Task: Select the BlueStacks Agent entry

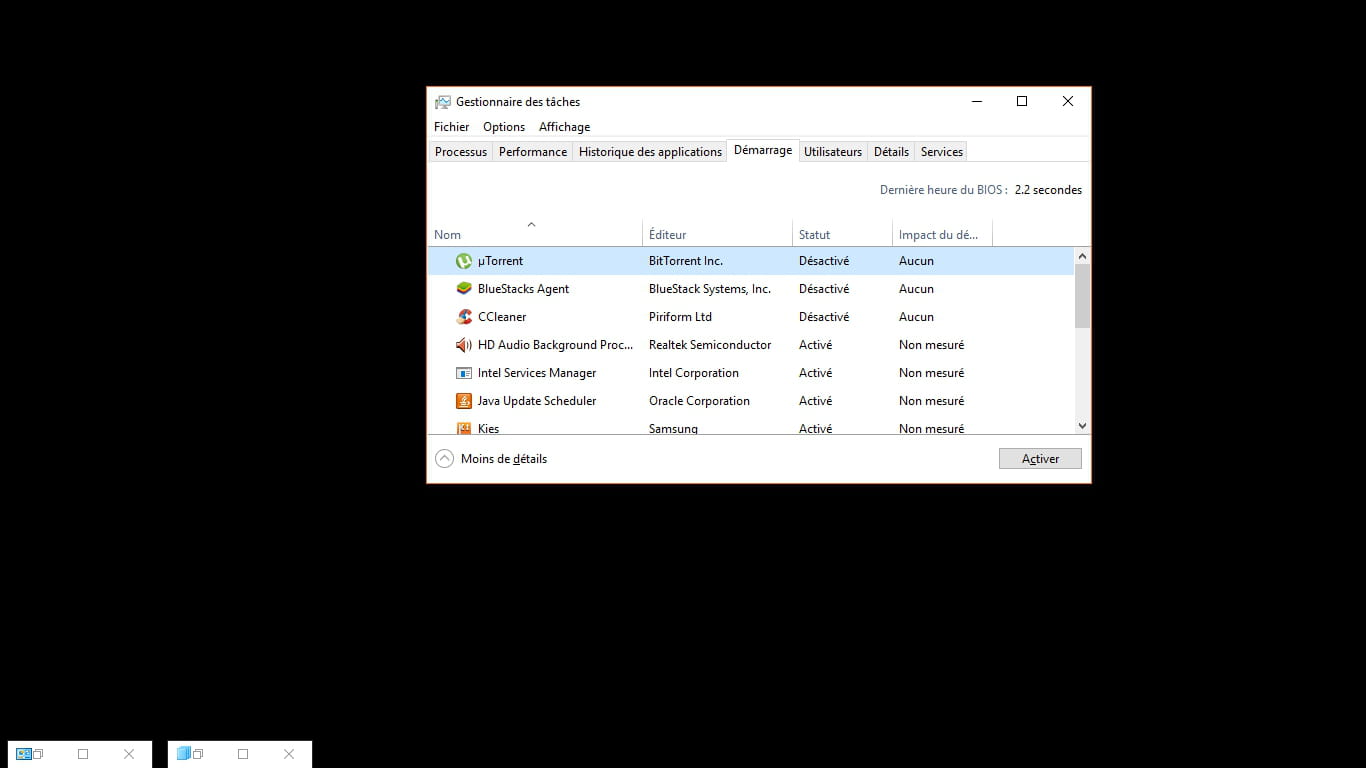Action: 523,289
